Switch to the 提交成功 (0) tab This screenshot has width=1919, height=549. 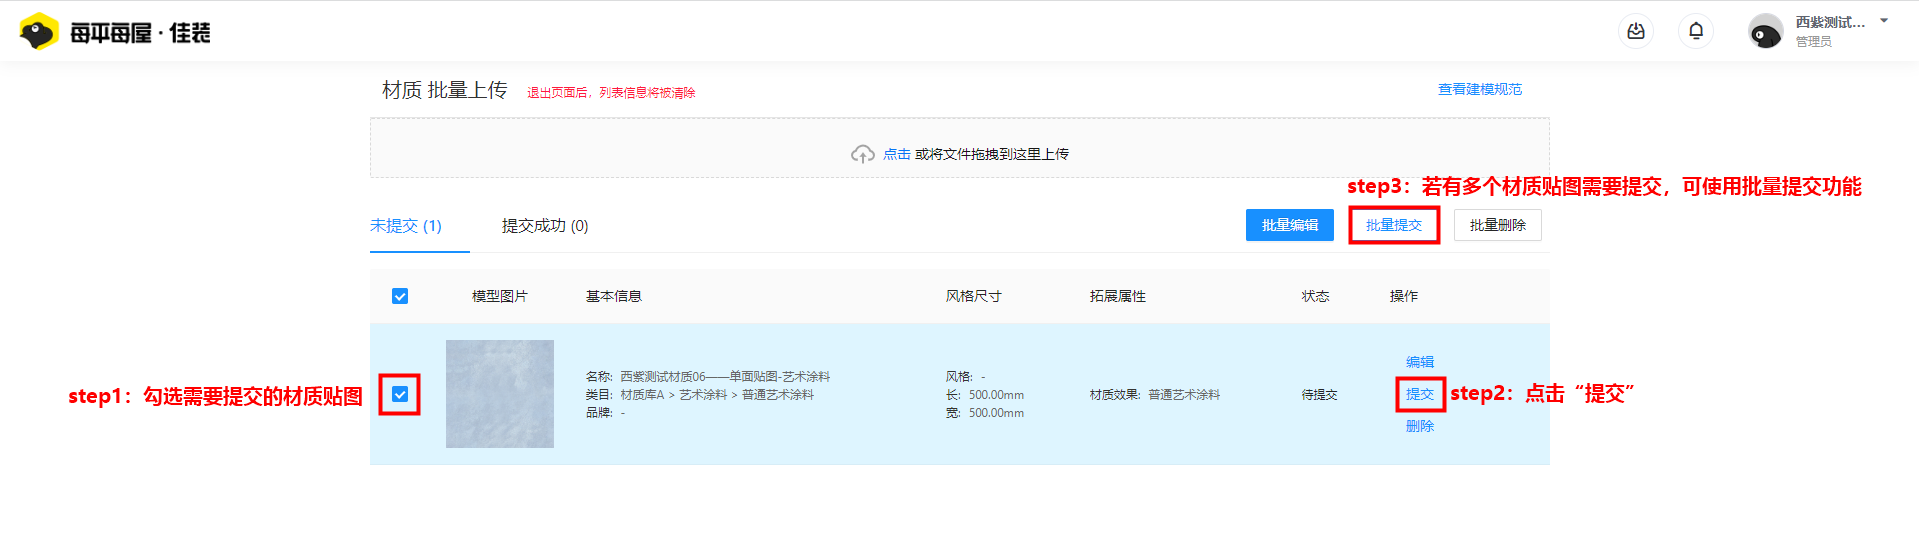545,226
